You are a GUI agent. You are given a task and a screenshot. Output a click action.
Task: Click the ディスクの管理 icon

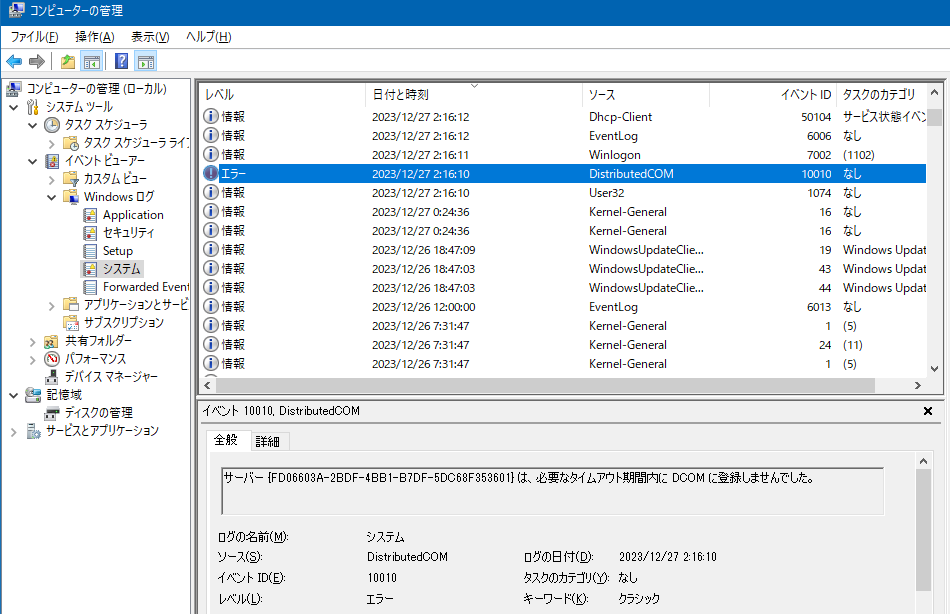[x=52, y=413]
